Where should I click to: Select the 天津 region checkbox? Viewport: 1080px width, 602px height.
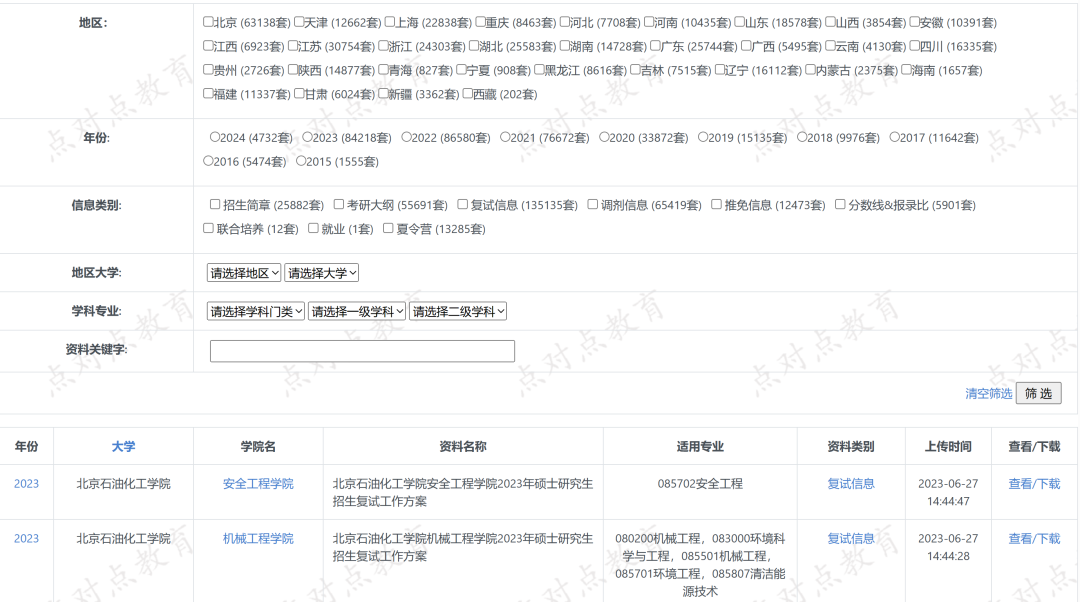pyautogui.click(x=299, y=22)
